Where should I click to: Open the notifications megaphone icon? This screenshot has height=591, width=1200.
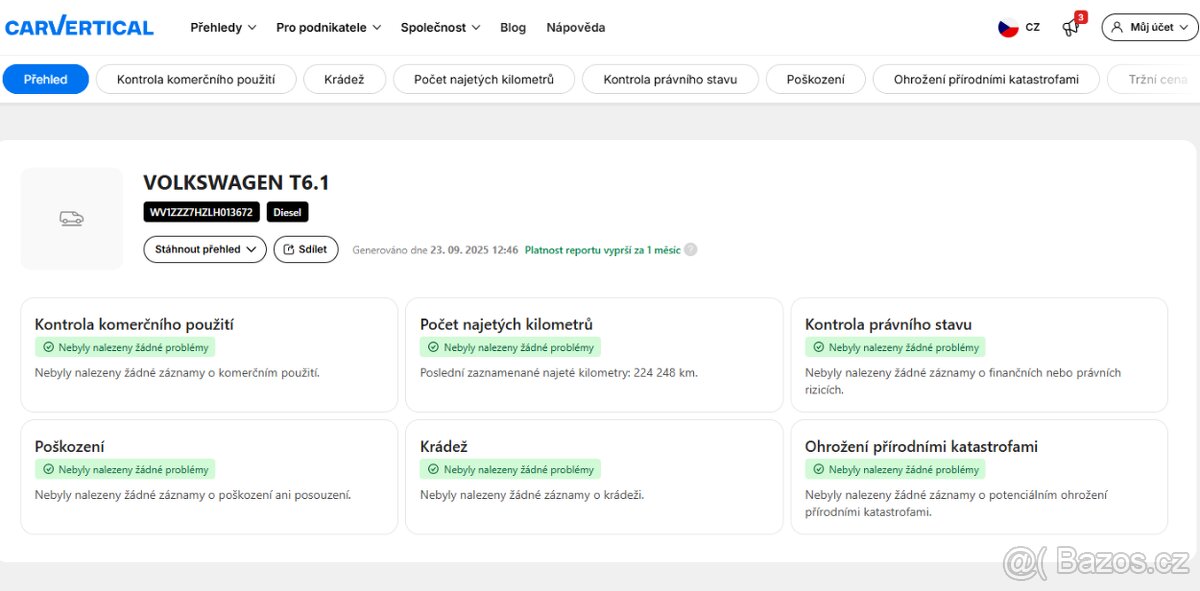1070,28
